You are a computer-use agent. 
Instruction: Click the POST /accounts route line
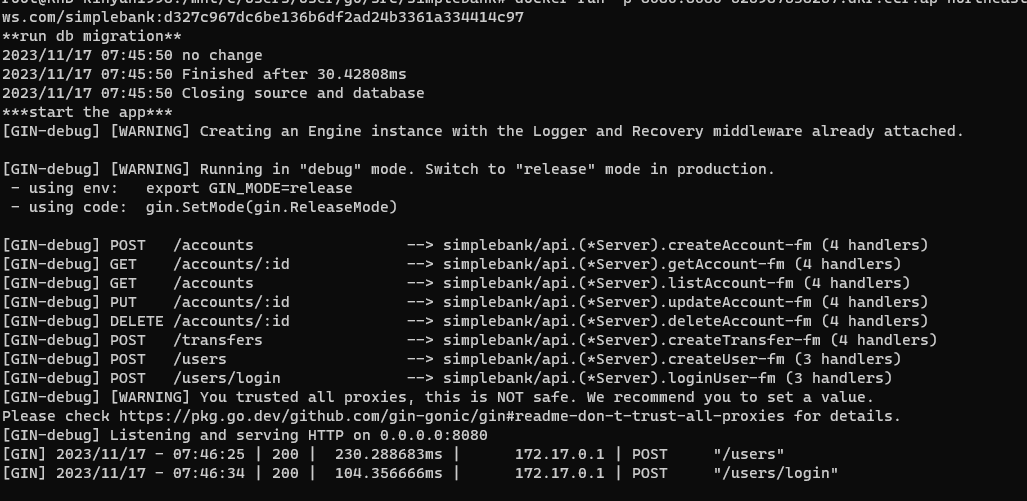[x=465, y=246]
